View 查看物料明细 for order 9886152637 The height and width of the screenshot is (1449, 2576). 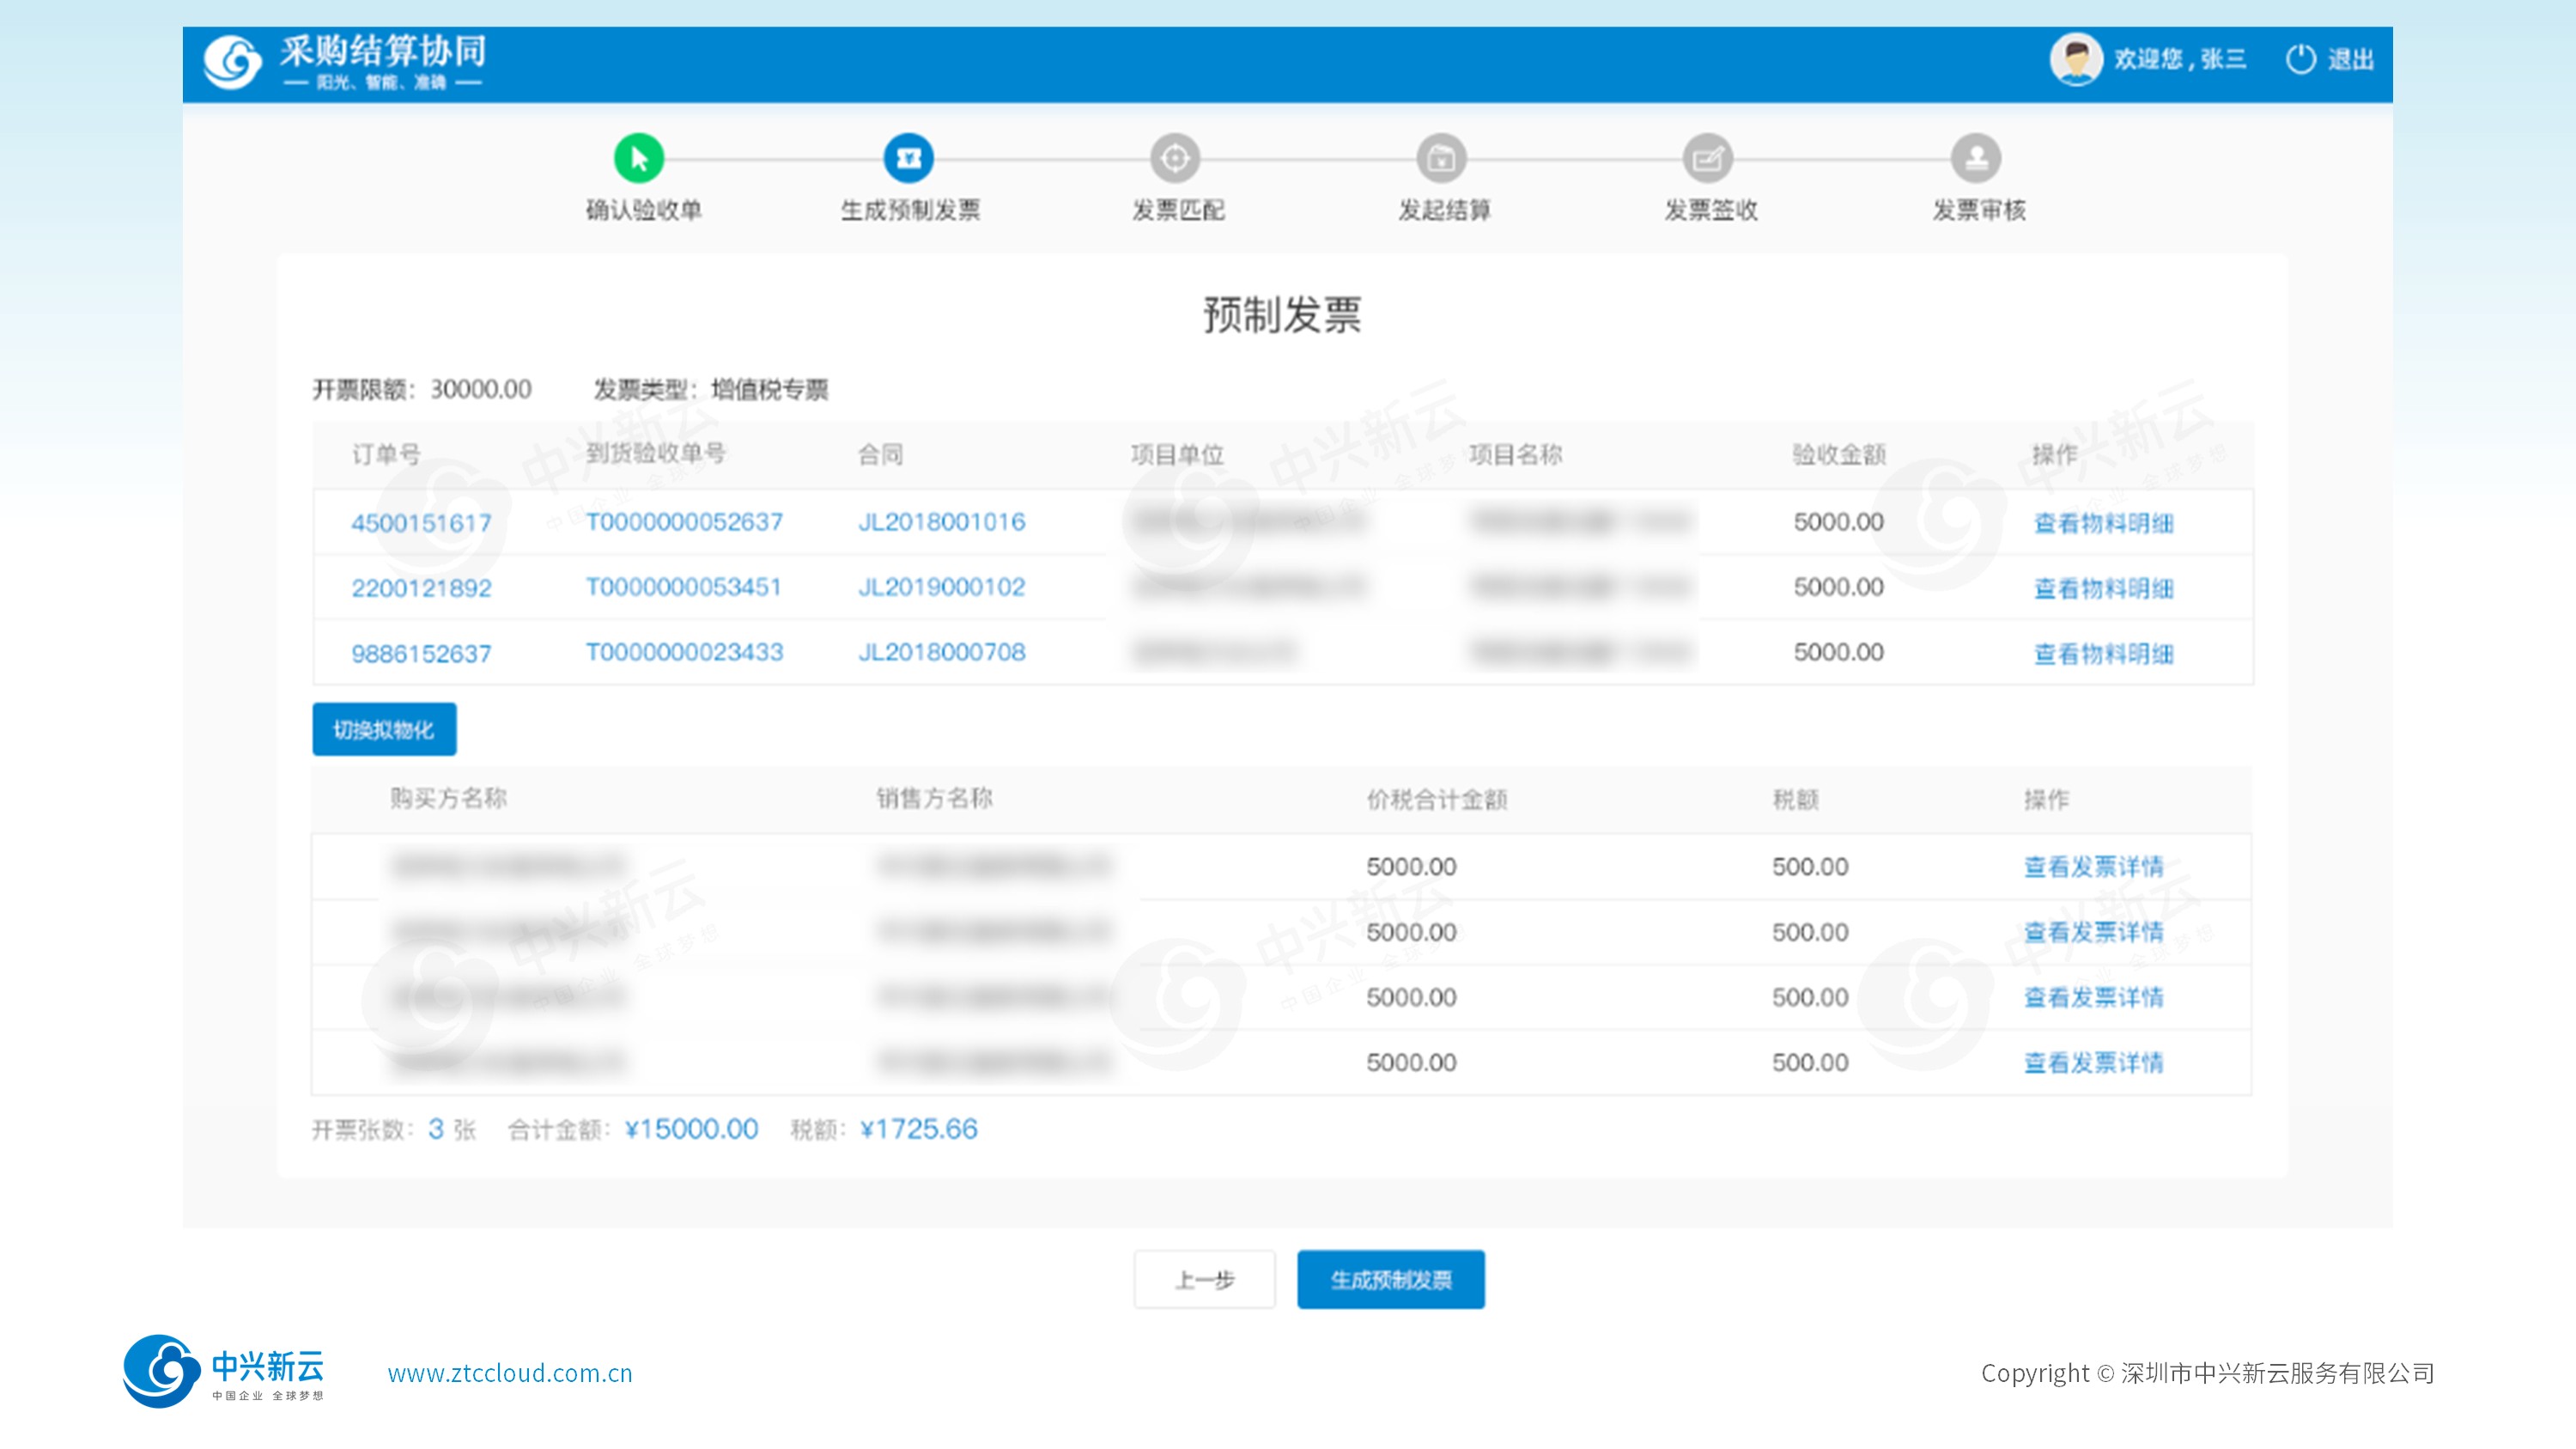[2103, 654]
